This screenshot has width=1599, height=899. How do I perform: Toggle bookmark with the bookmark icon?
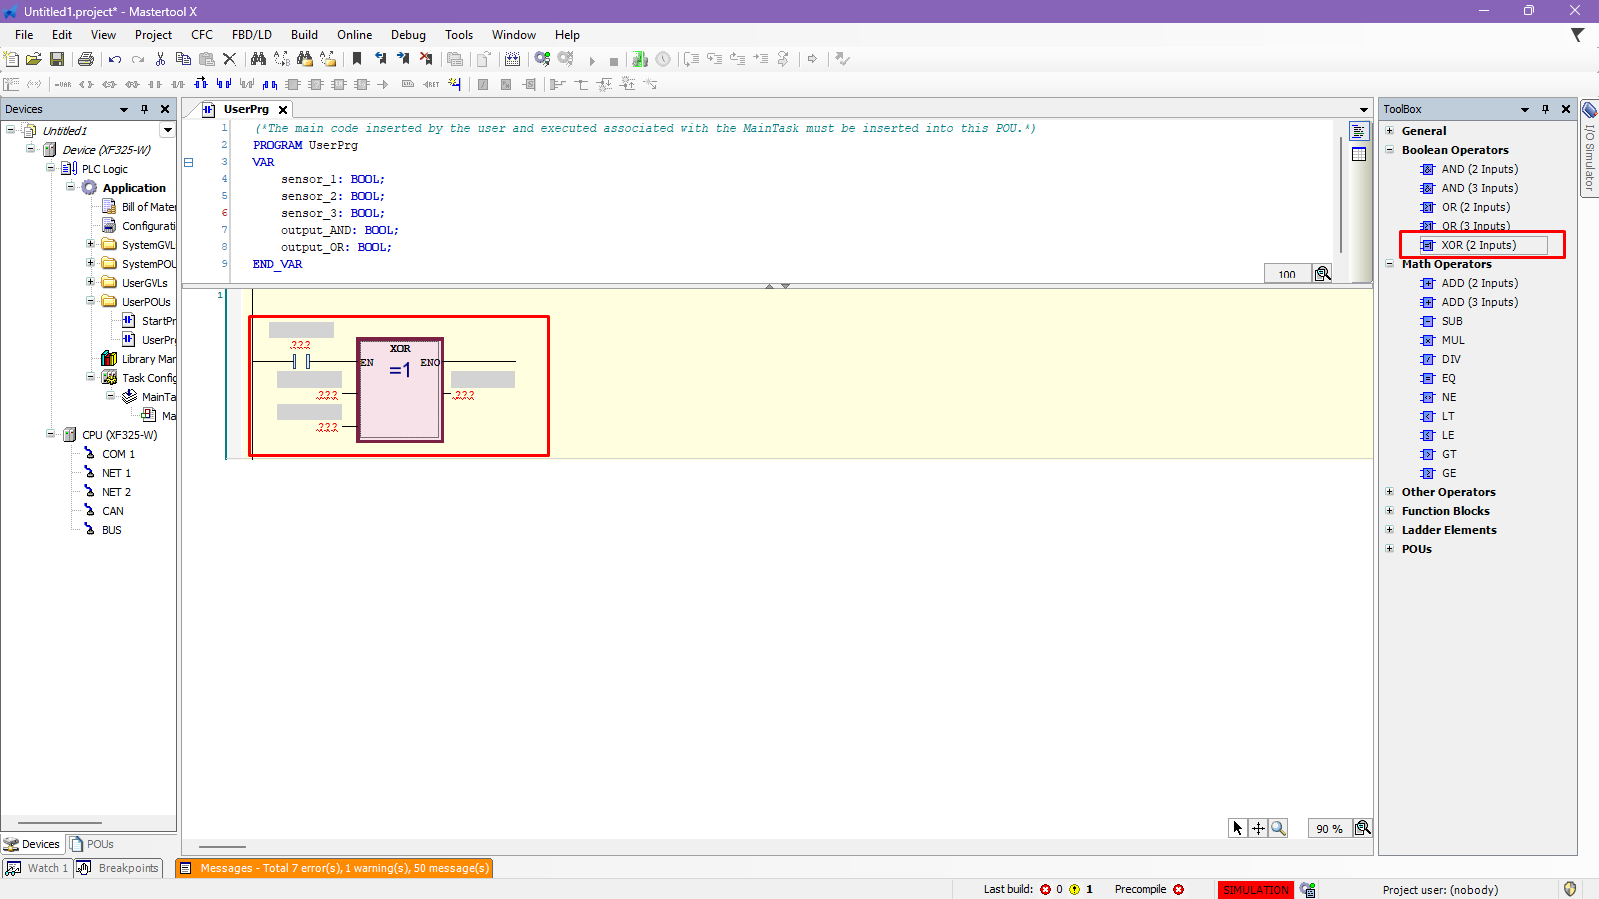(357, 59)
